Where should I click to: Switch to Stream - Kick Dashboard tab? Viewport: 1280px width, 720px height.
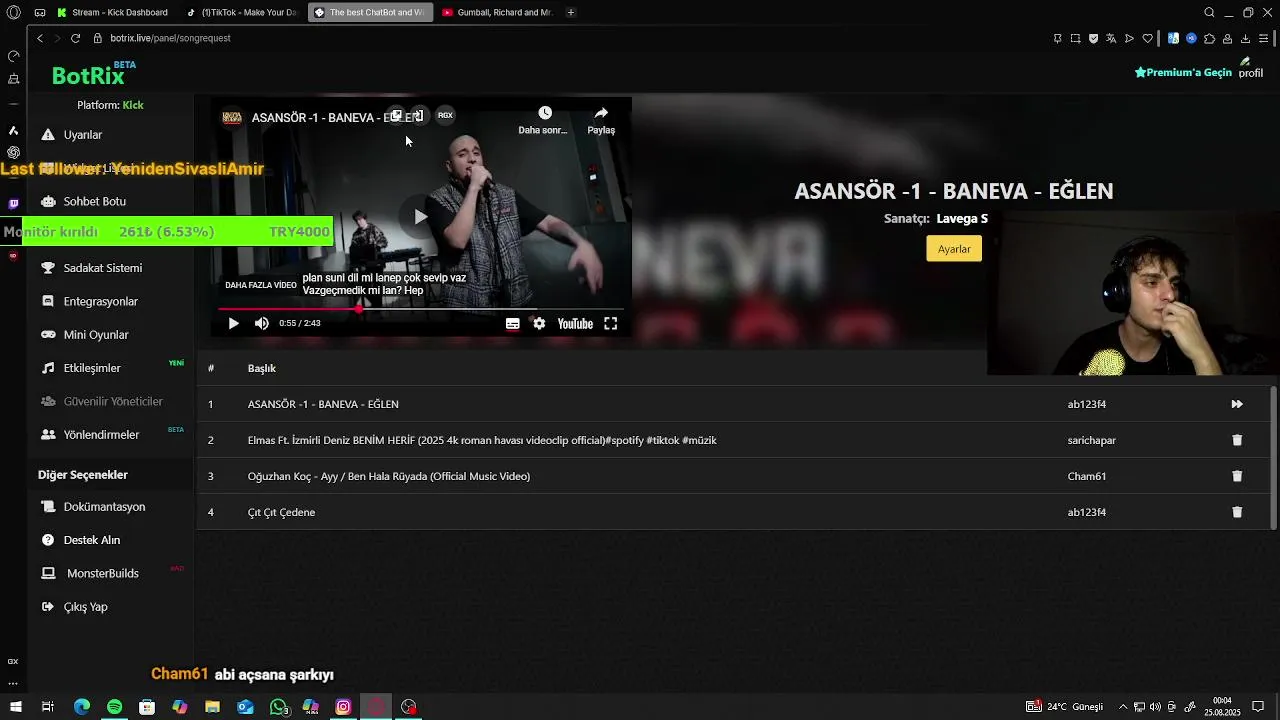112,12
